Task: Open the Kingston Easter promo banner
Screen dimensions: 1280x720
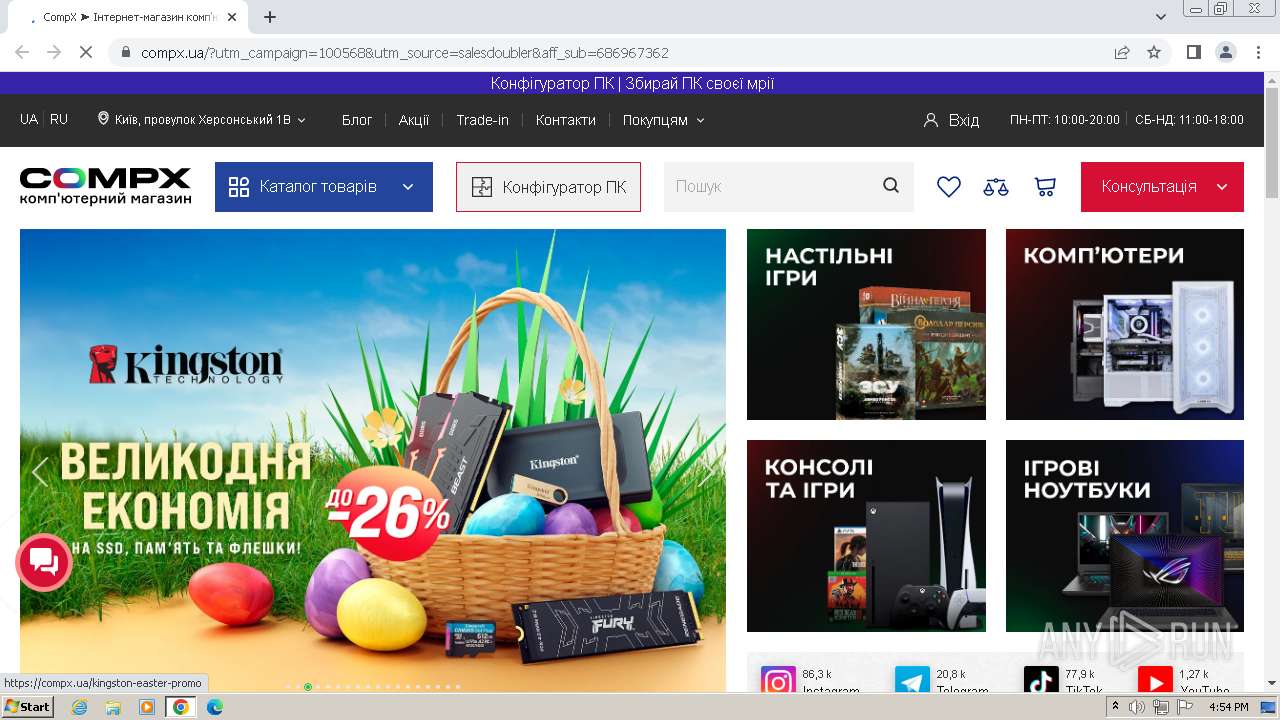Action: 373,460
